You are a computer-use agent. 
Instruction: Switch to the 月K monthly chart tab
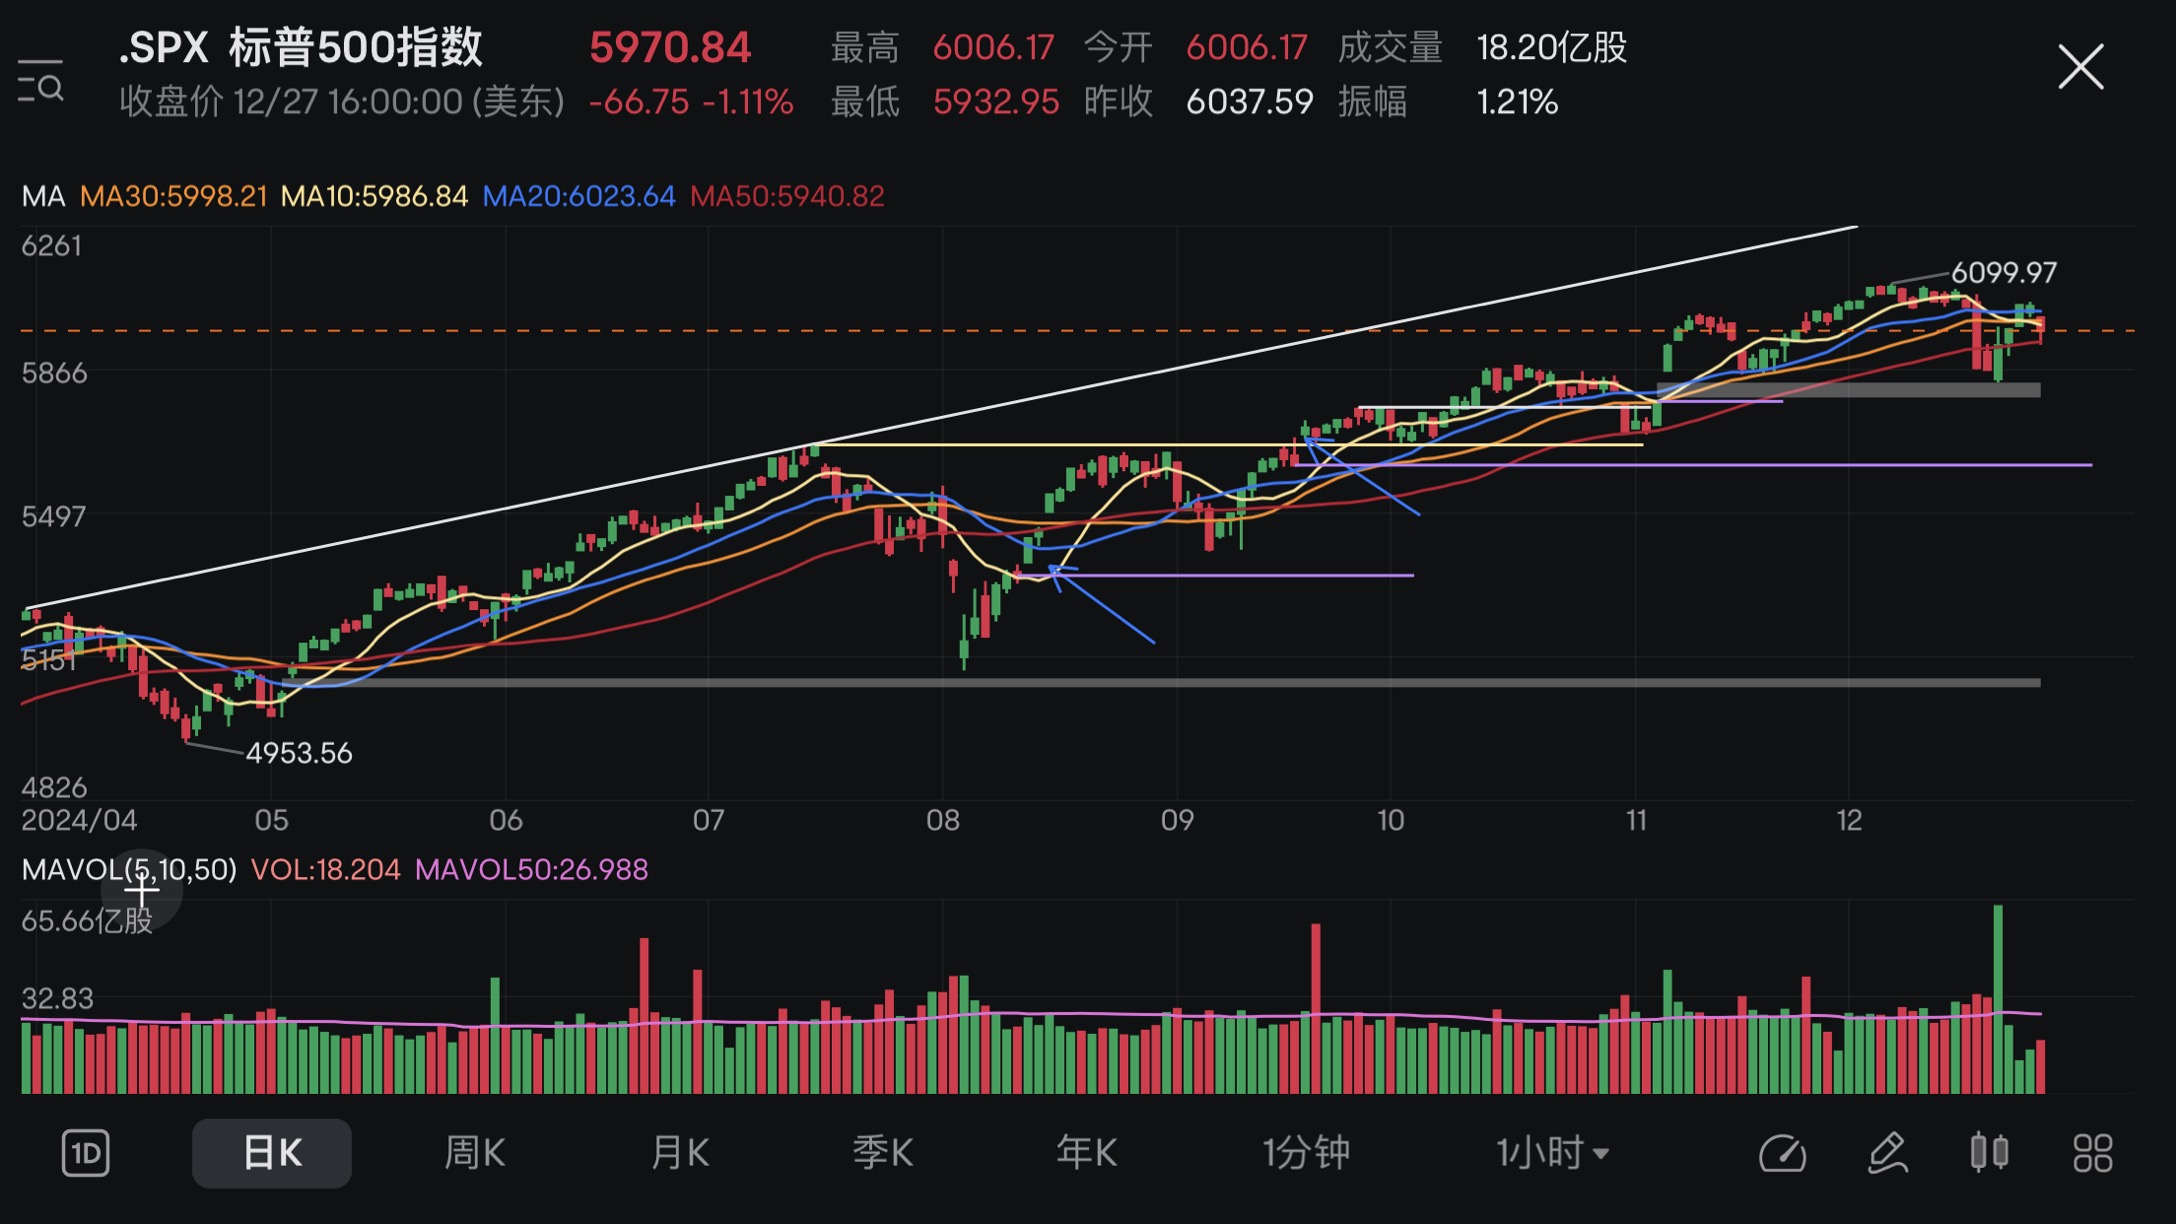tap(680, 1153)
